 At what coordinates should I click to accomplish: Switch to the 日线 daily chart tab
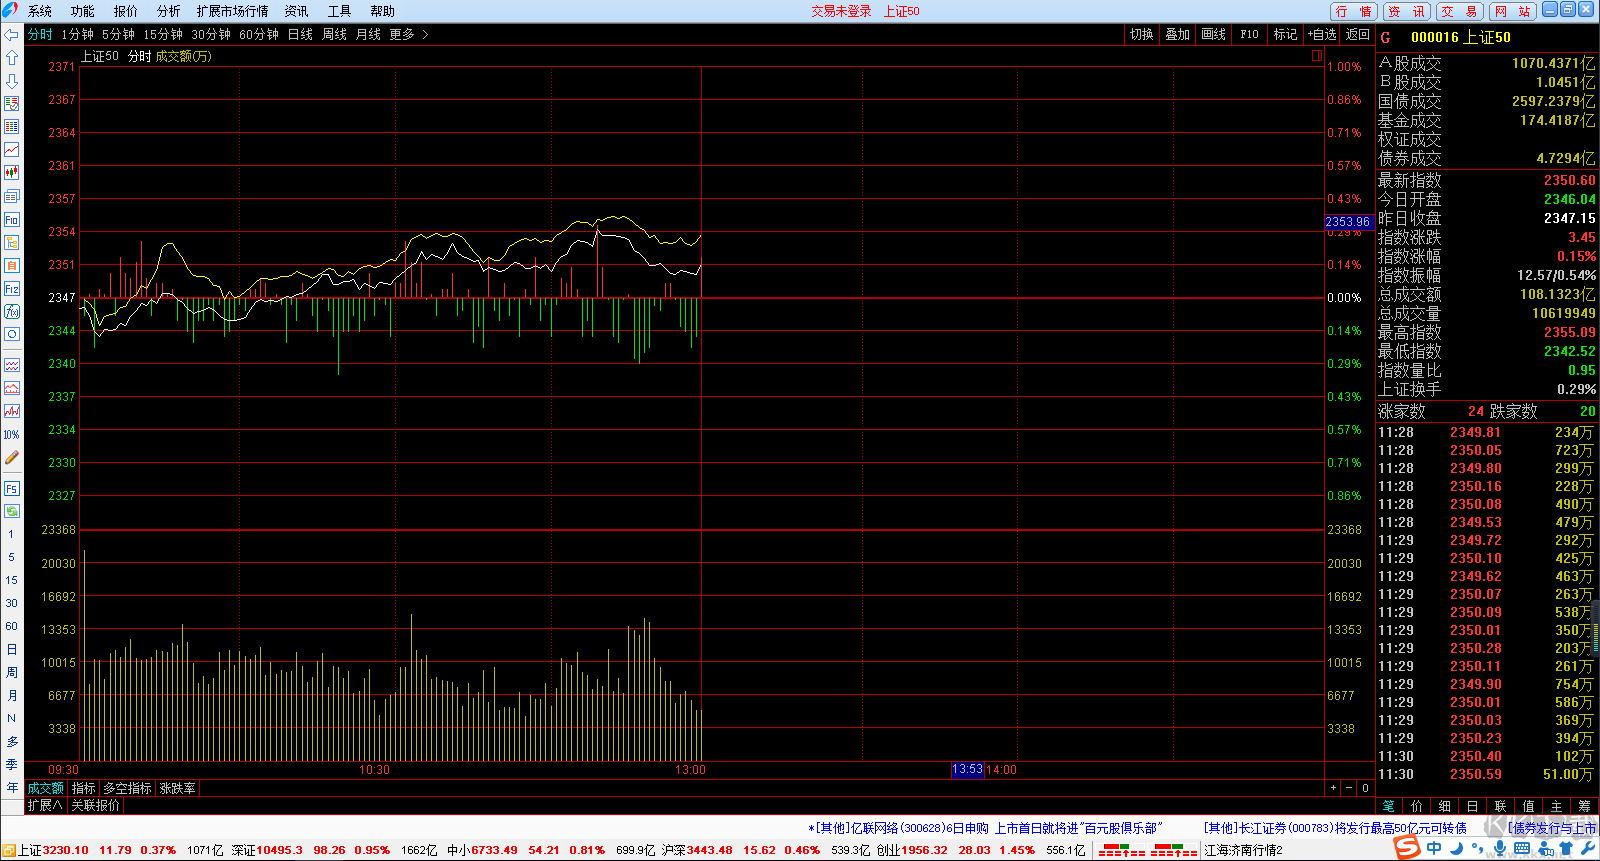pos(300,35)
